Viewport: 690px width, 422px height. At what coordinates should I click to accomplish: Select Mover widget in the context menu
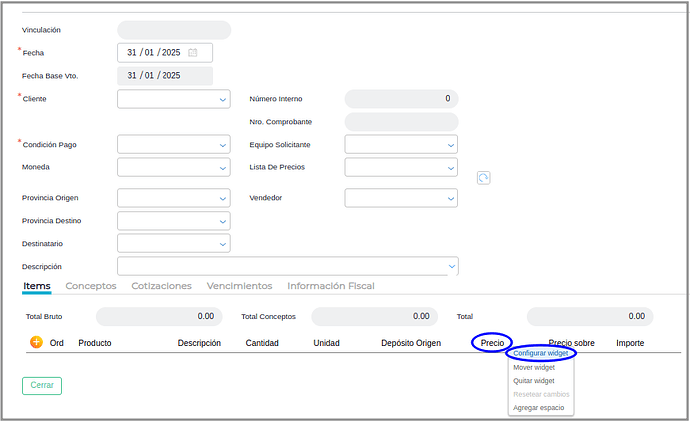(x=534, y=367)
